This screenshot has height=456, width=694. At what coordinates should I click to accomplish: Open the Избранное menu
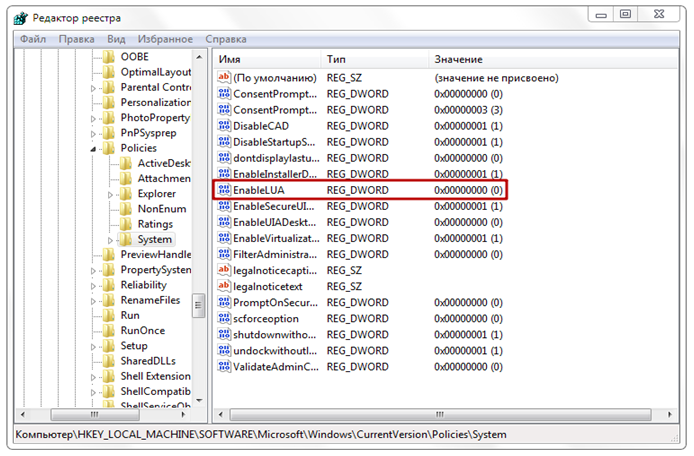tap(165, 39)
